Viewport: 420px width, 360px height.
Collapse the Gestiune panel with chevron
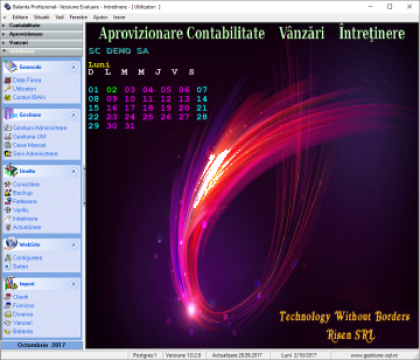coord(74,115)
